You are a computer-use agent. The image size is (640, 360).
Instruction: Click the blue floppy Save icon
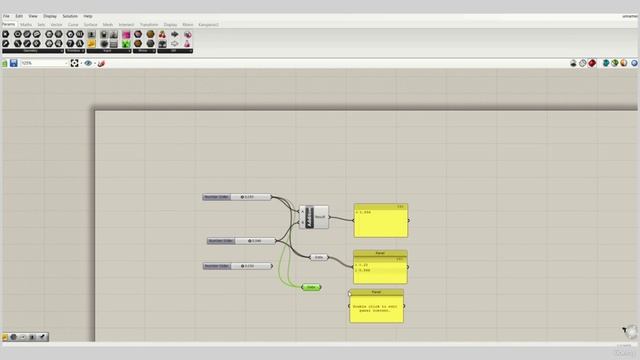(13, 63)
